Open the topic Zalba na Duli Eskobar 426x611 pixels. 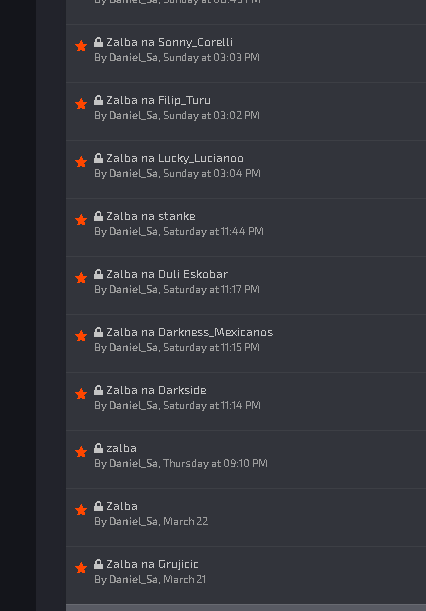pos(167,274)
